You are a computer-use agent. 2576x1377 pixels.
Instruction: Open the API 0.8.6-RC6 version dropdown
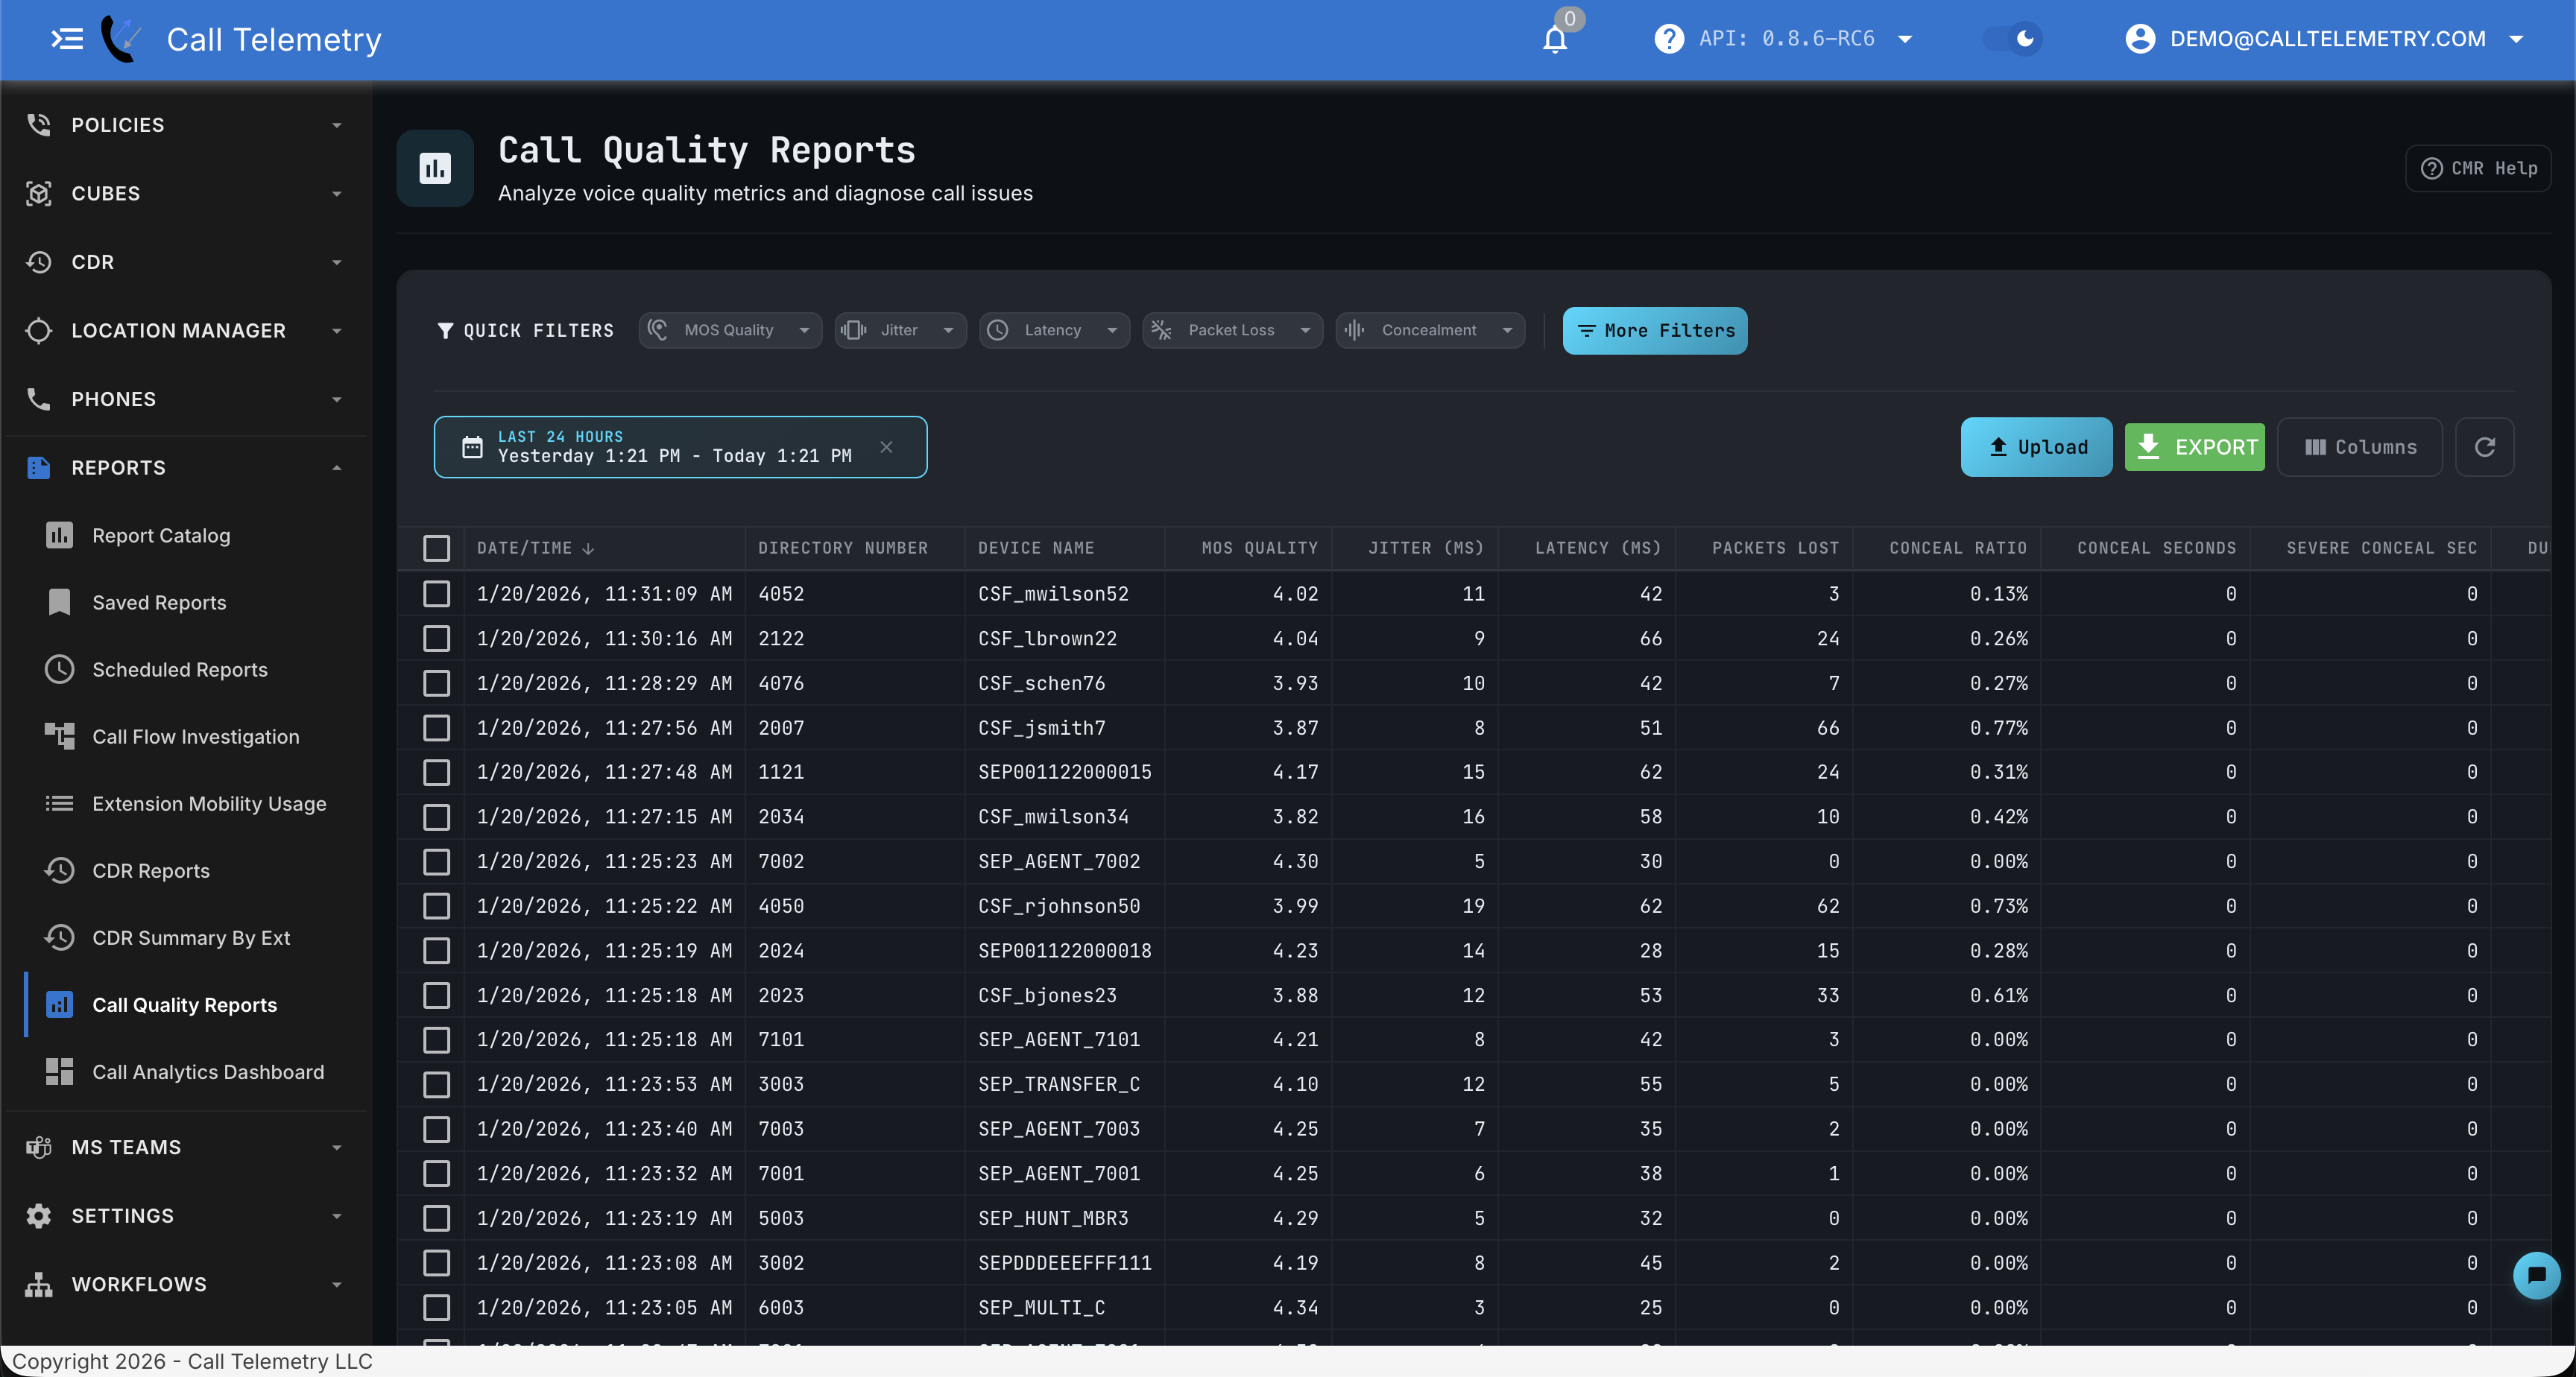coord(1905,39)
